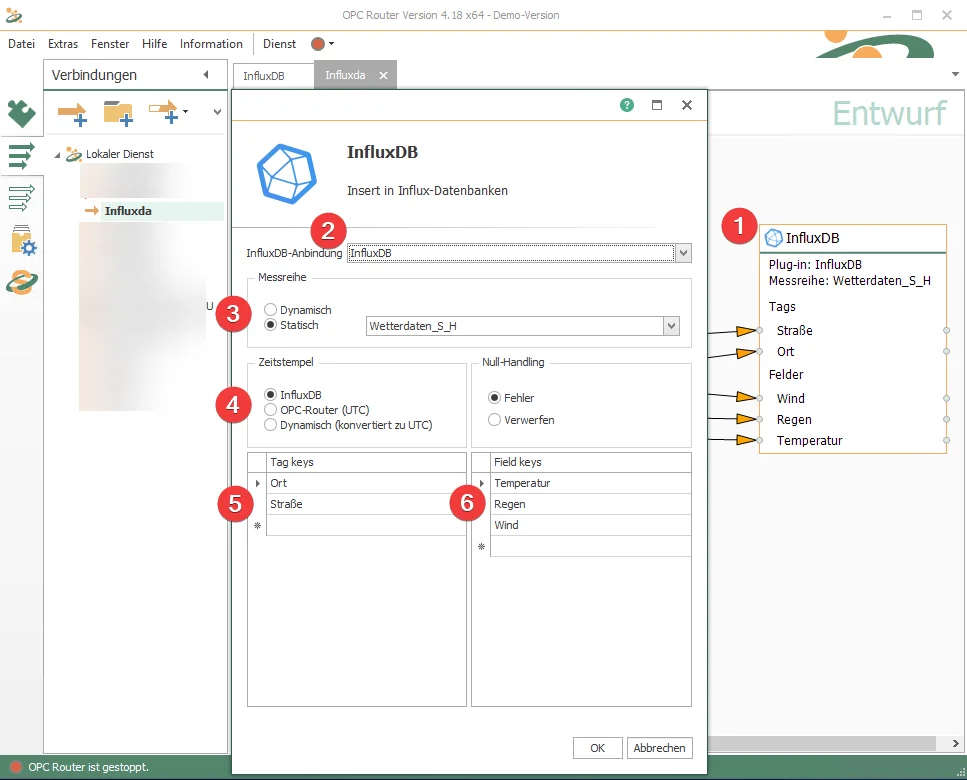The image size is (967, 780).
Task: Click the red service status circle icon
Action: (318, 44)
